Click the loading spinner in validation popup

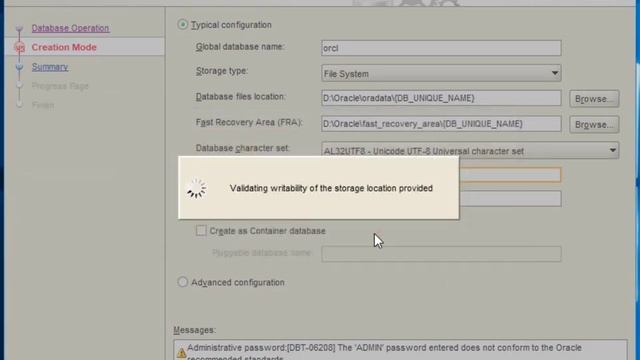pos(196,188)
